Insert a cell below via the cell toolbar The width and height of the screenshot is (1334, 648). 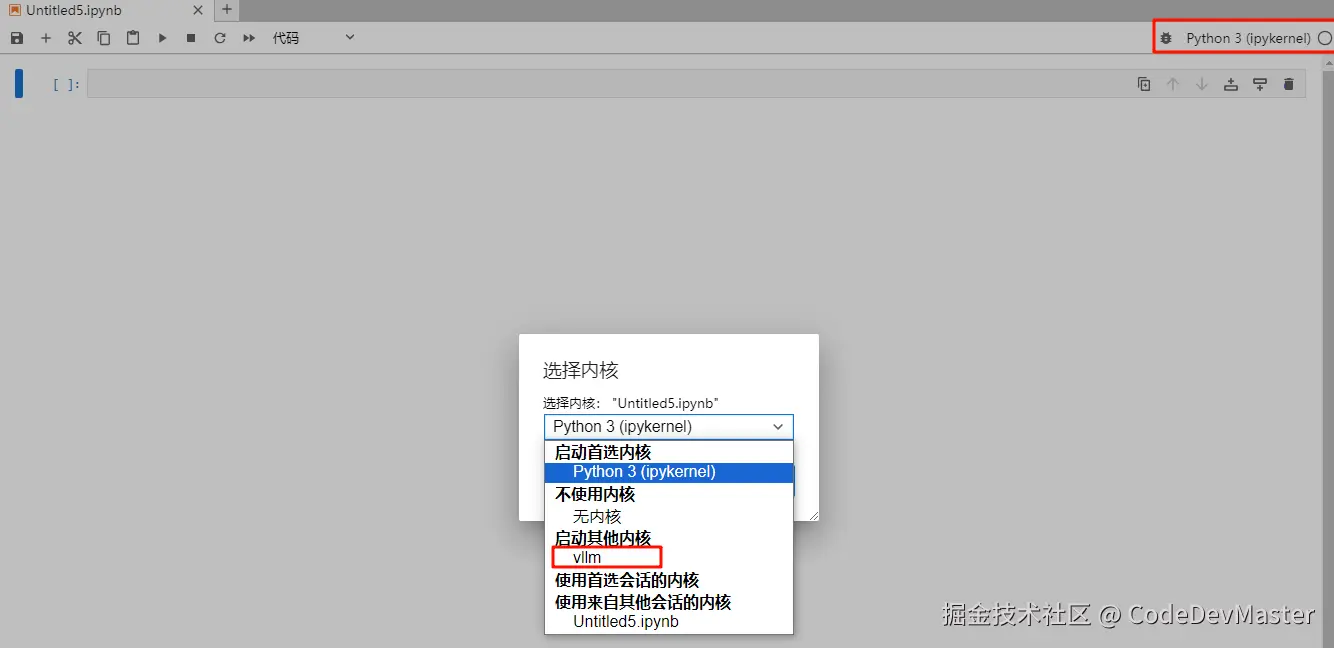pyautogui.click(x=1259, y=84)
